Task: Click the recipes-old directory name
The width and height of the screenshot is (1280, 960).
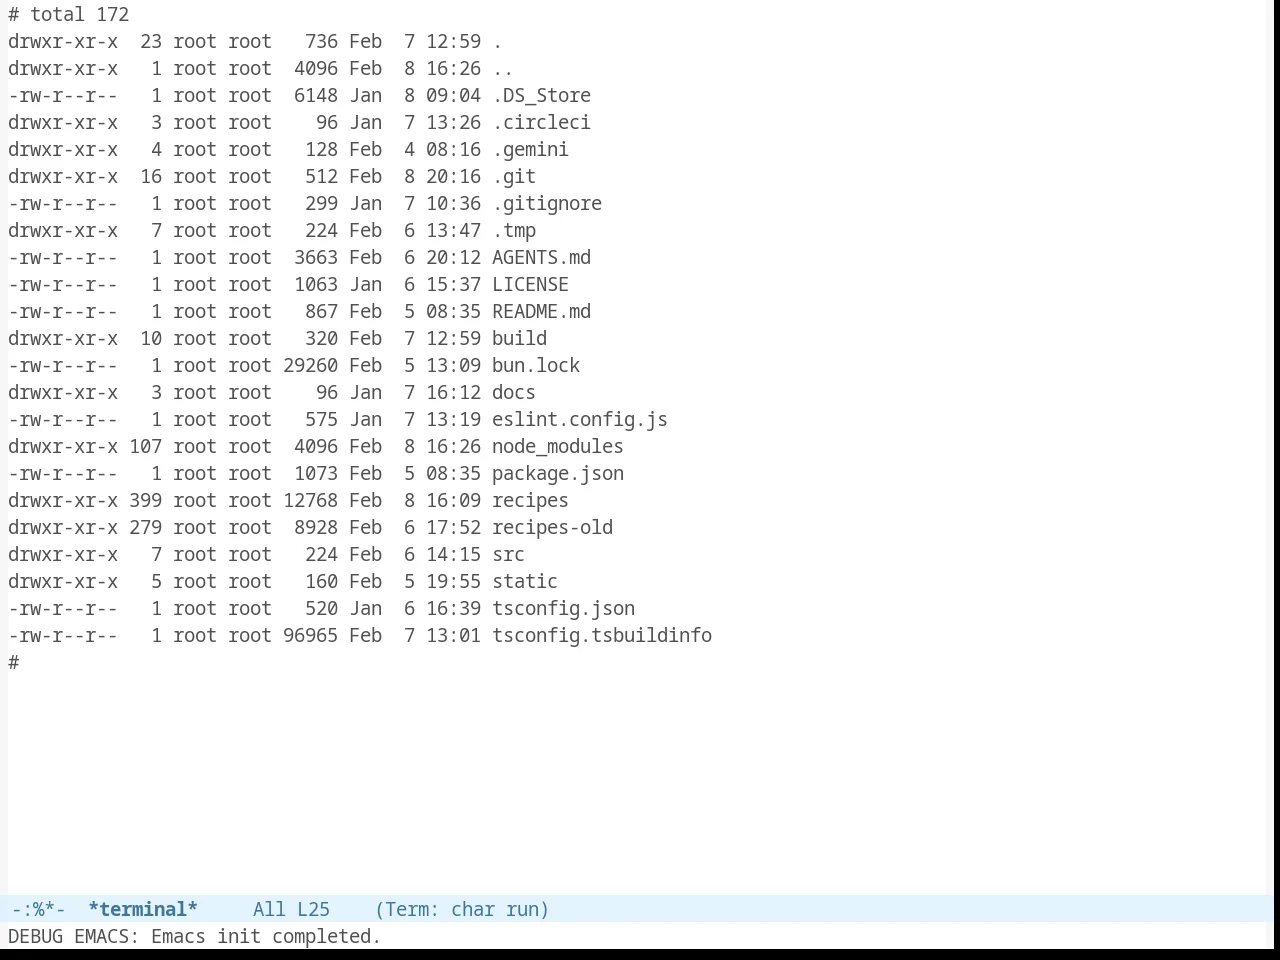Action: [552, 527]
